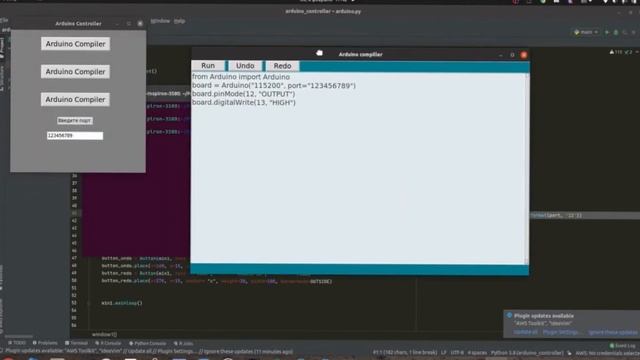Open the Window menu in PyCharm
Image resolution: width=640 pixels, height=360 pixels.
160,21
